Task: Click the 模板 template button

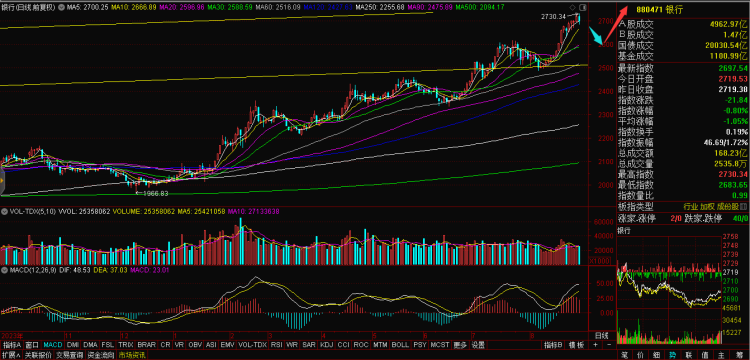Action: (577, 345)
